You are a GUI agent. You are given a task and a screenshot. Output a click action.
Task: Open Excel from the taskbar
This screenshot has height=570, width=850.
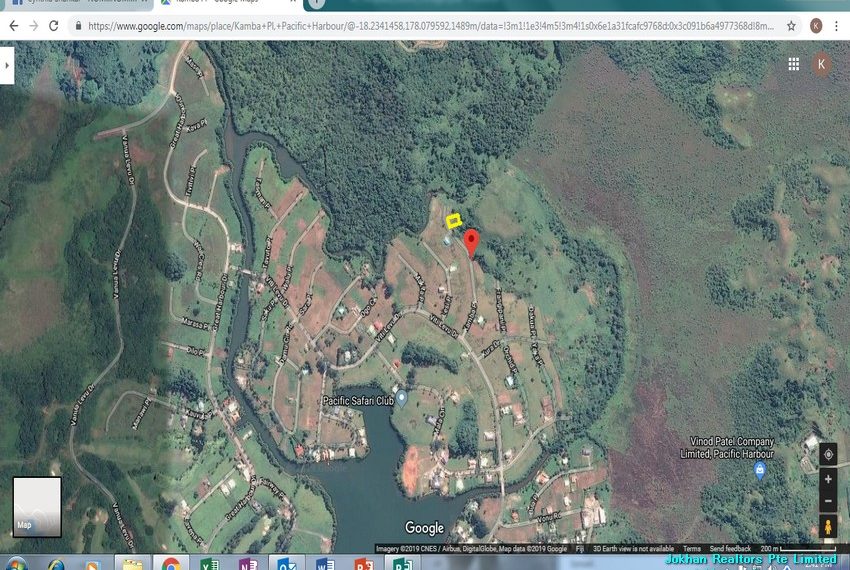pyautogui.click(x=209, y=564)
